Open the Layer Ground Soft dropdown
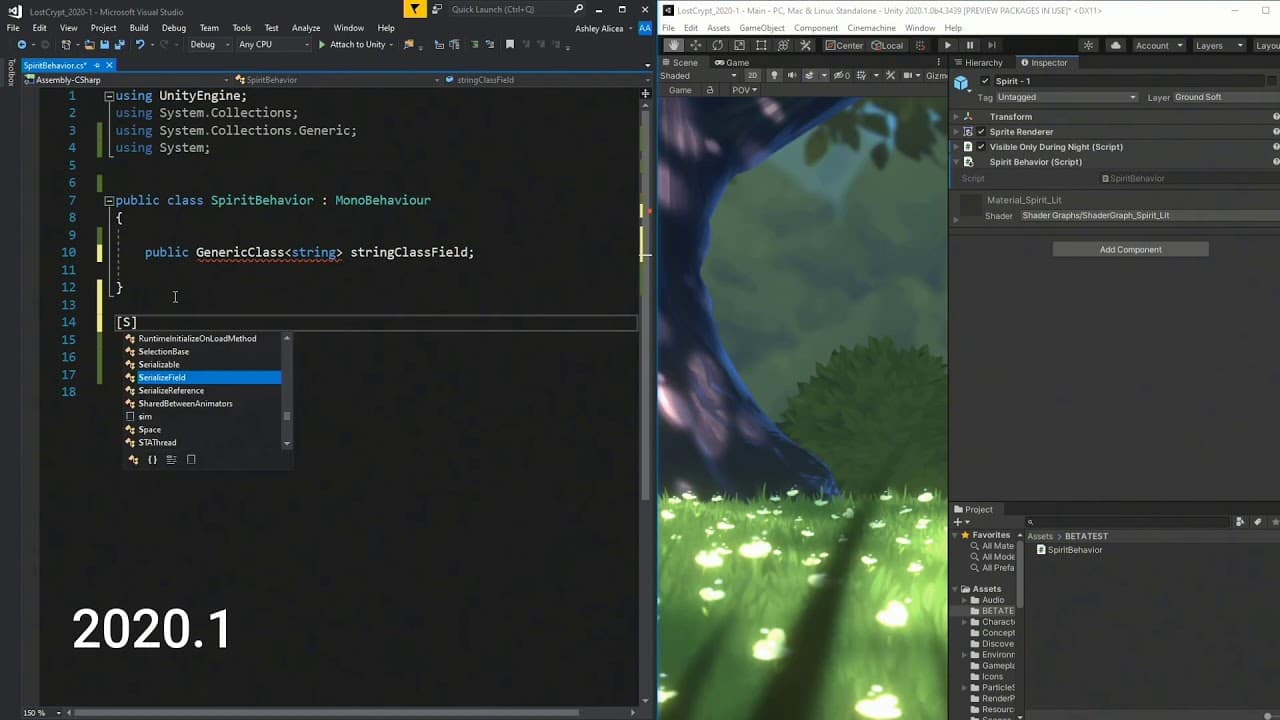Viewport: 1280px width, 720px height. 1225,97
